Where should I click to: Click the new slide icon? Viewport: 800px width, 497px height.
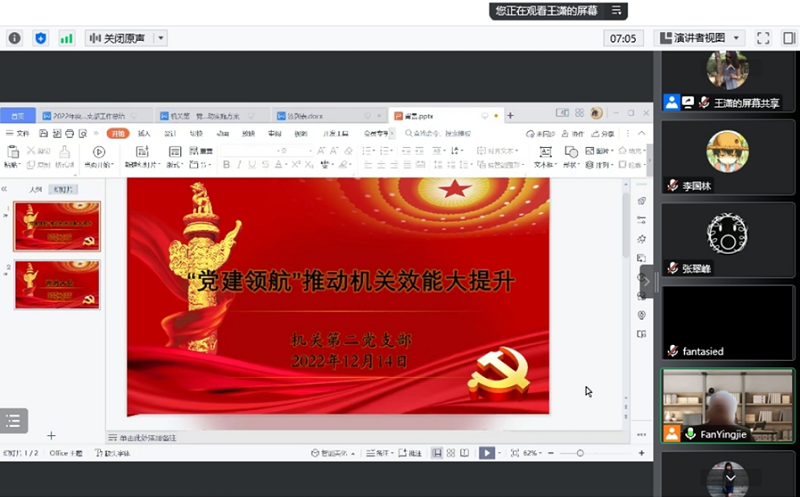pyautogui.click(x=142, y=152)
